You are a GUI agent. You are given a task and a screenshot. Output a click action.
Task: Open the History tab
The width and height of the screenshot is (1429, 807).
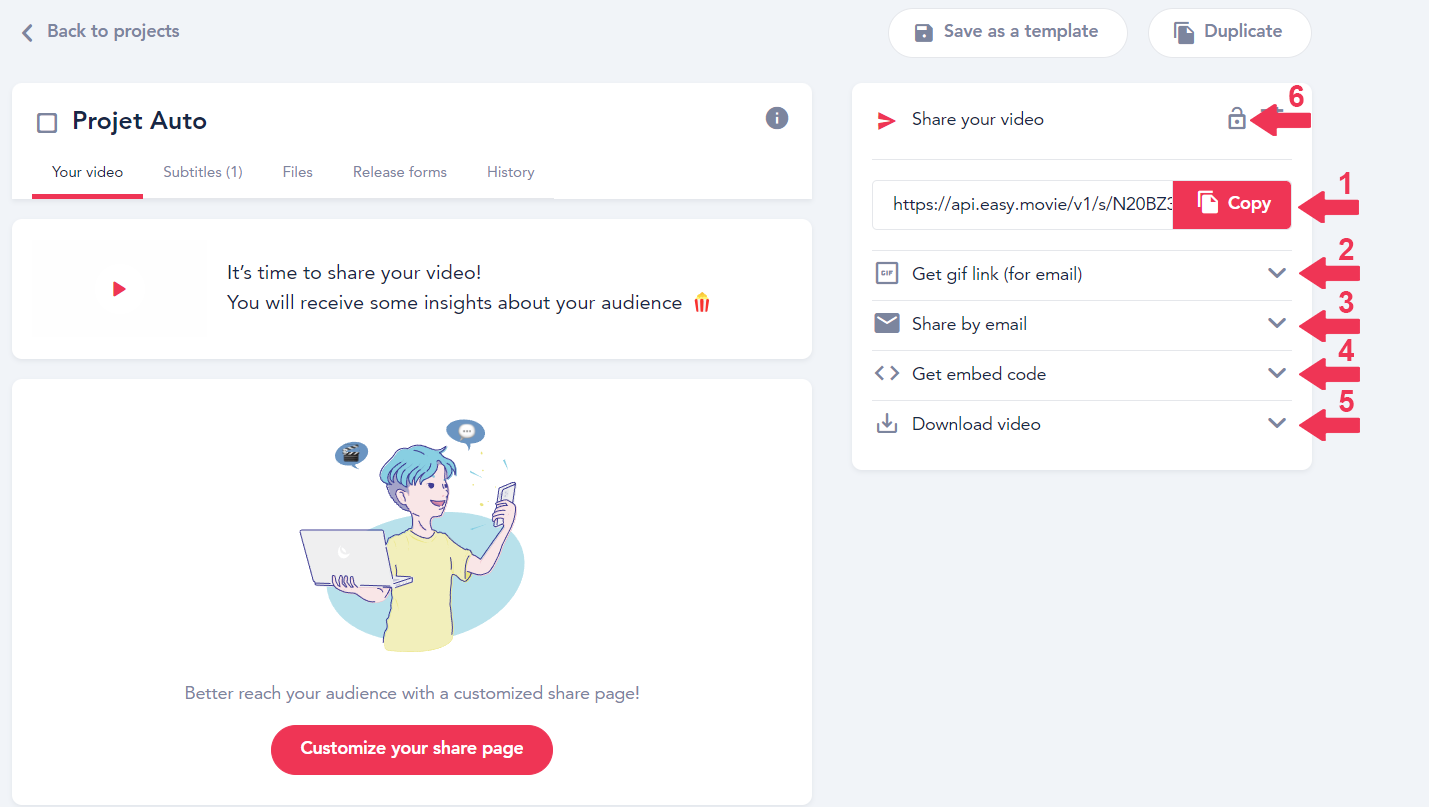click(511, 172)
